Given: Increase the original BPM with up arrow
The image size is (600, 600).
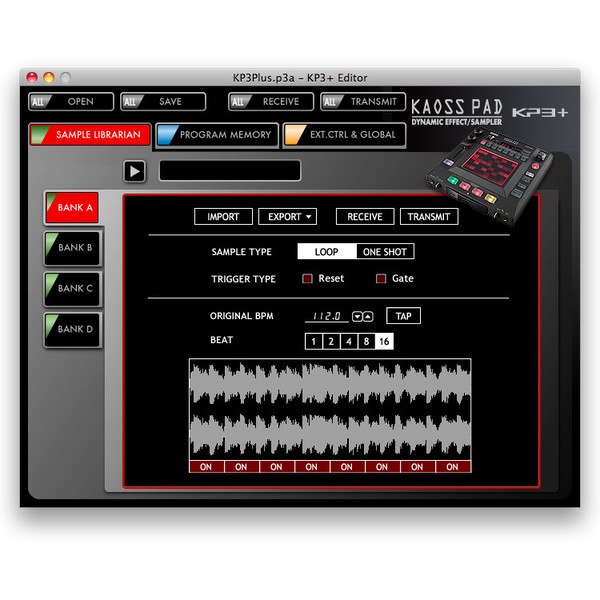Looking at the screenshot, I should [x=368, y=316].
